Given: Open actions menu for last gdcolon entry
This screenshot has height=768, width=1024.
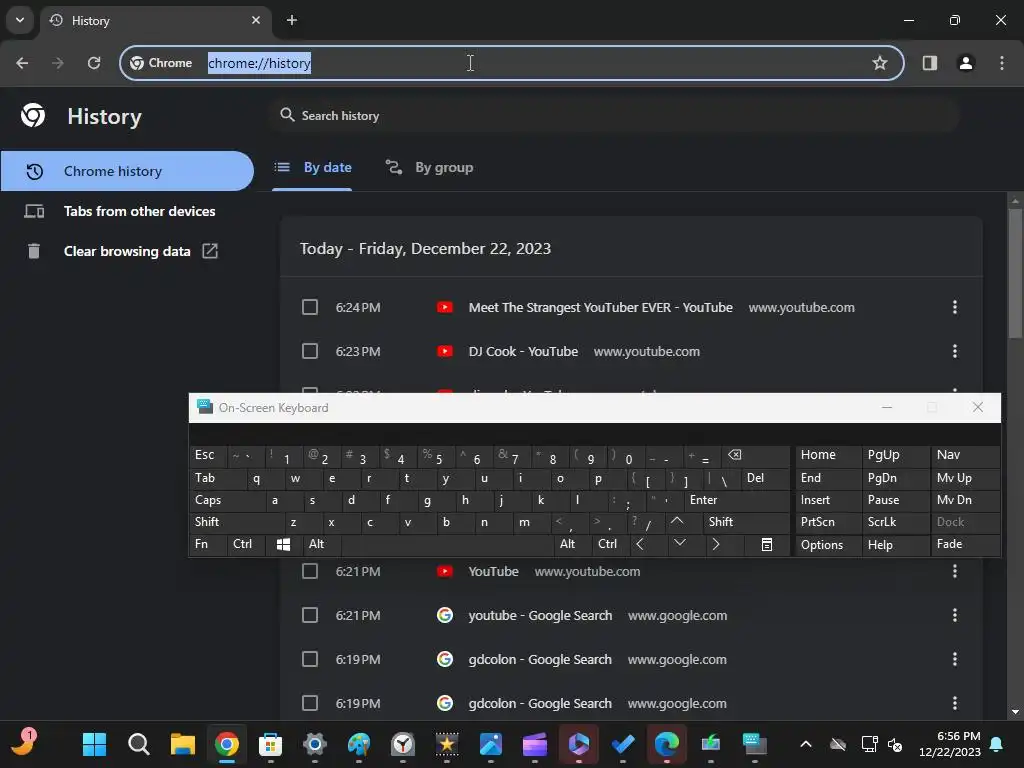Looking at the screenshot, I should pyautogui.click(x=955, y=703).
